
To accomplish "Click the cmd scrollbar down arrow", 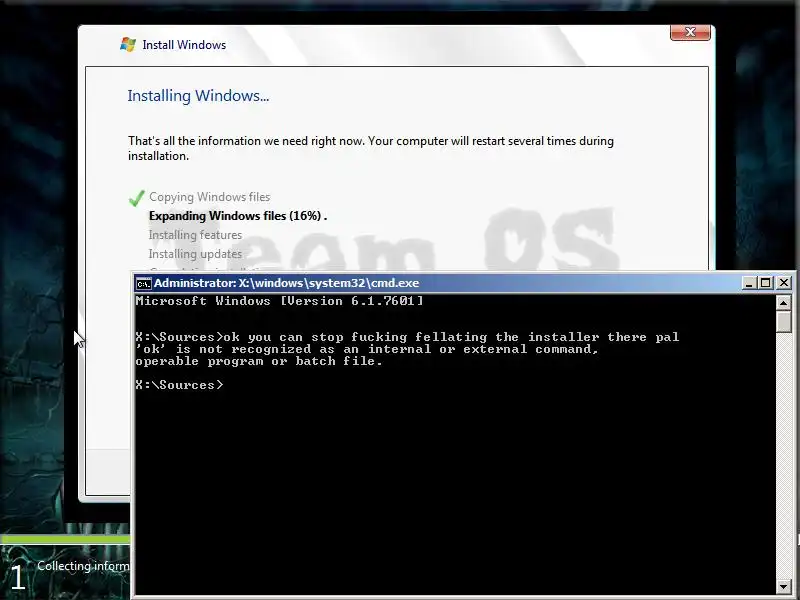I will point(784,587).
